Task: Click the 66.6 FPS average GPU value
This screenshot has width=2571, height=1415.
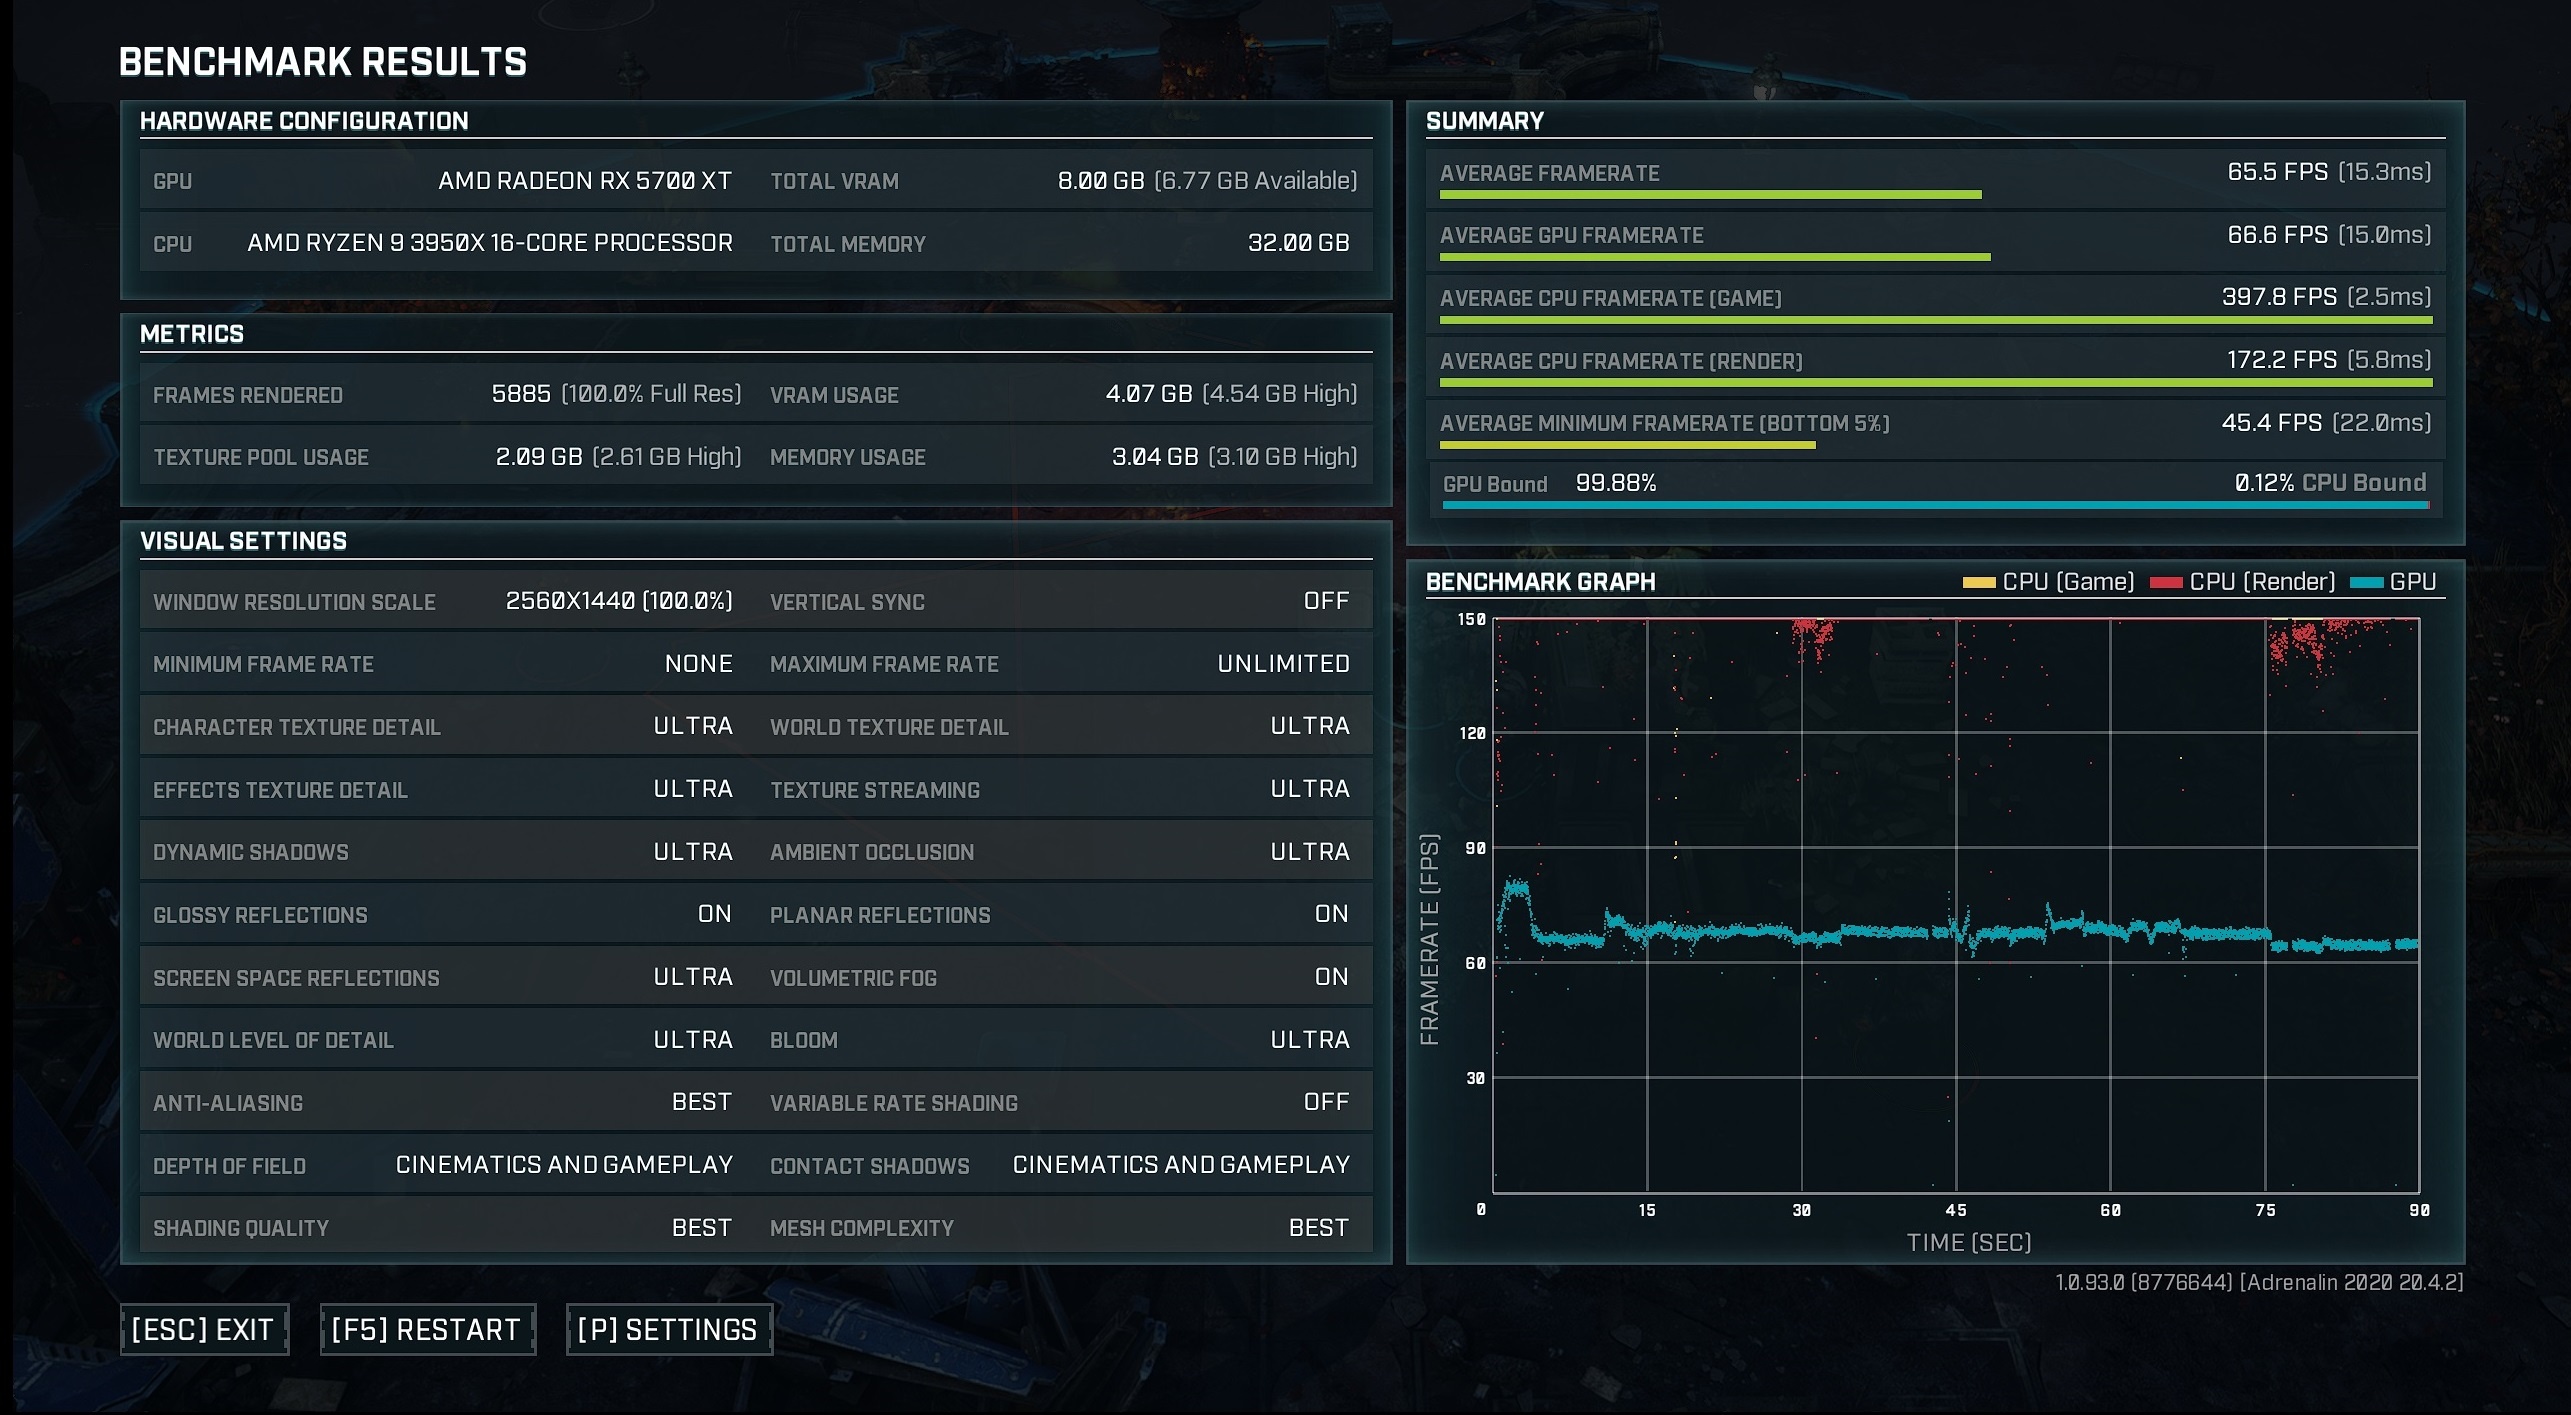Action: pos(2278,235)
